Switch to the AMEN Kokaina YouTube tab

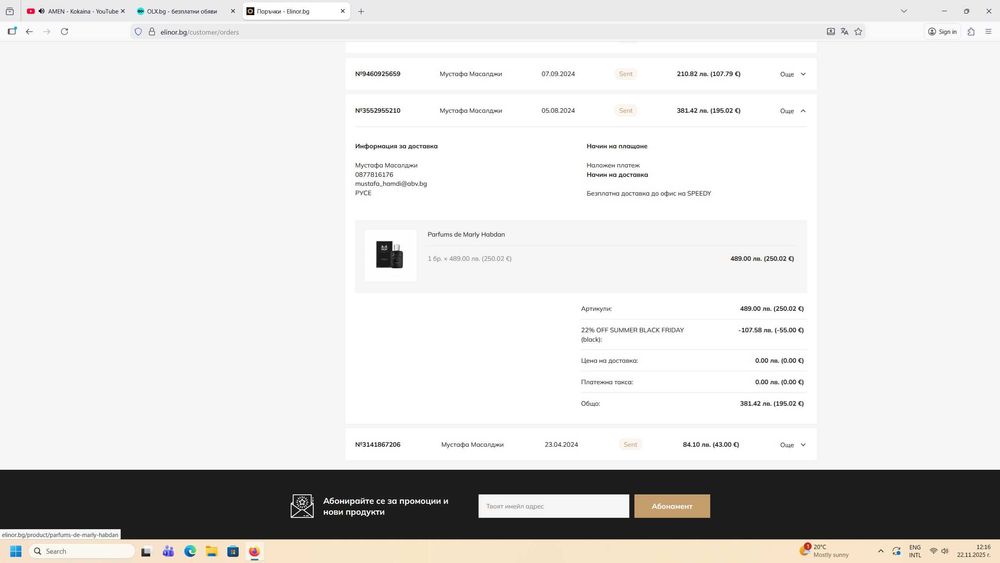pyautogui.click(x=75, y=11)
